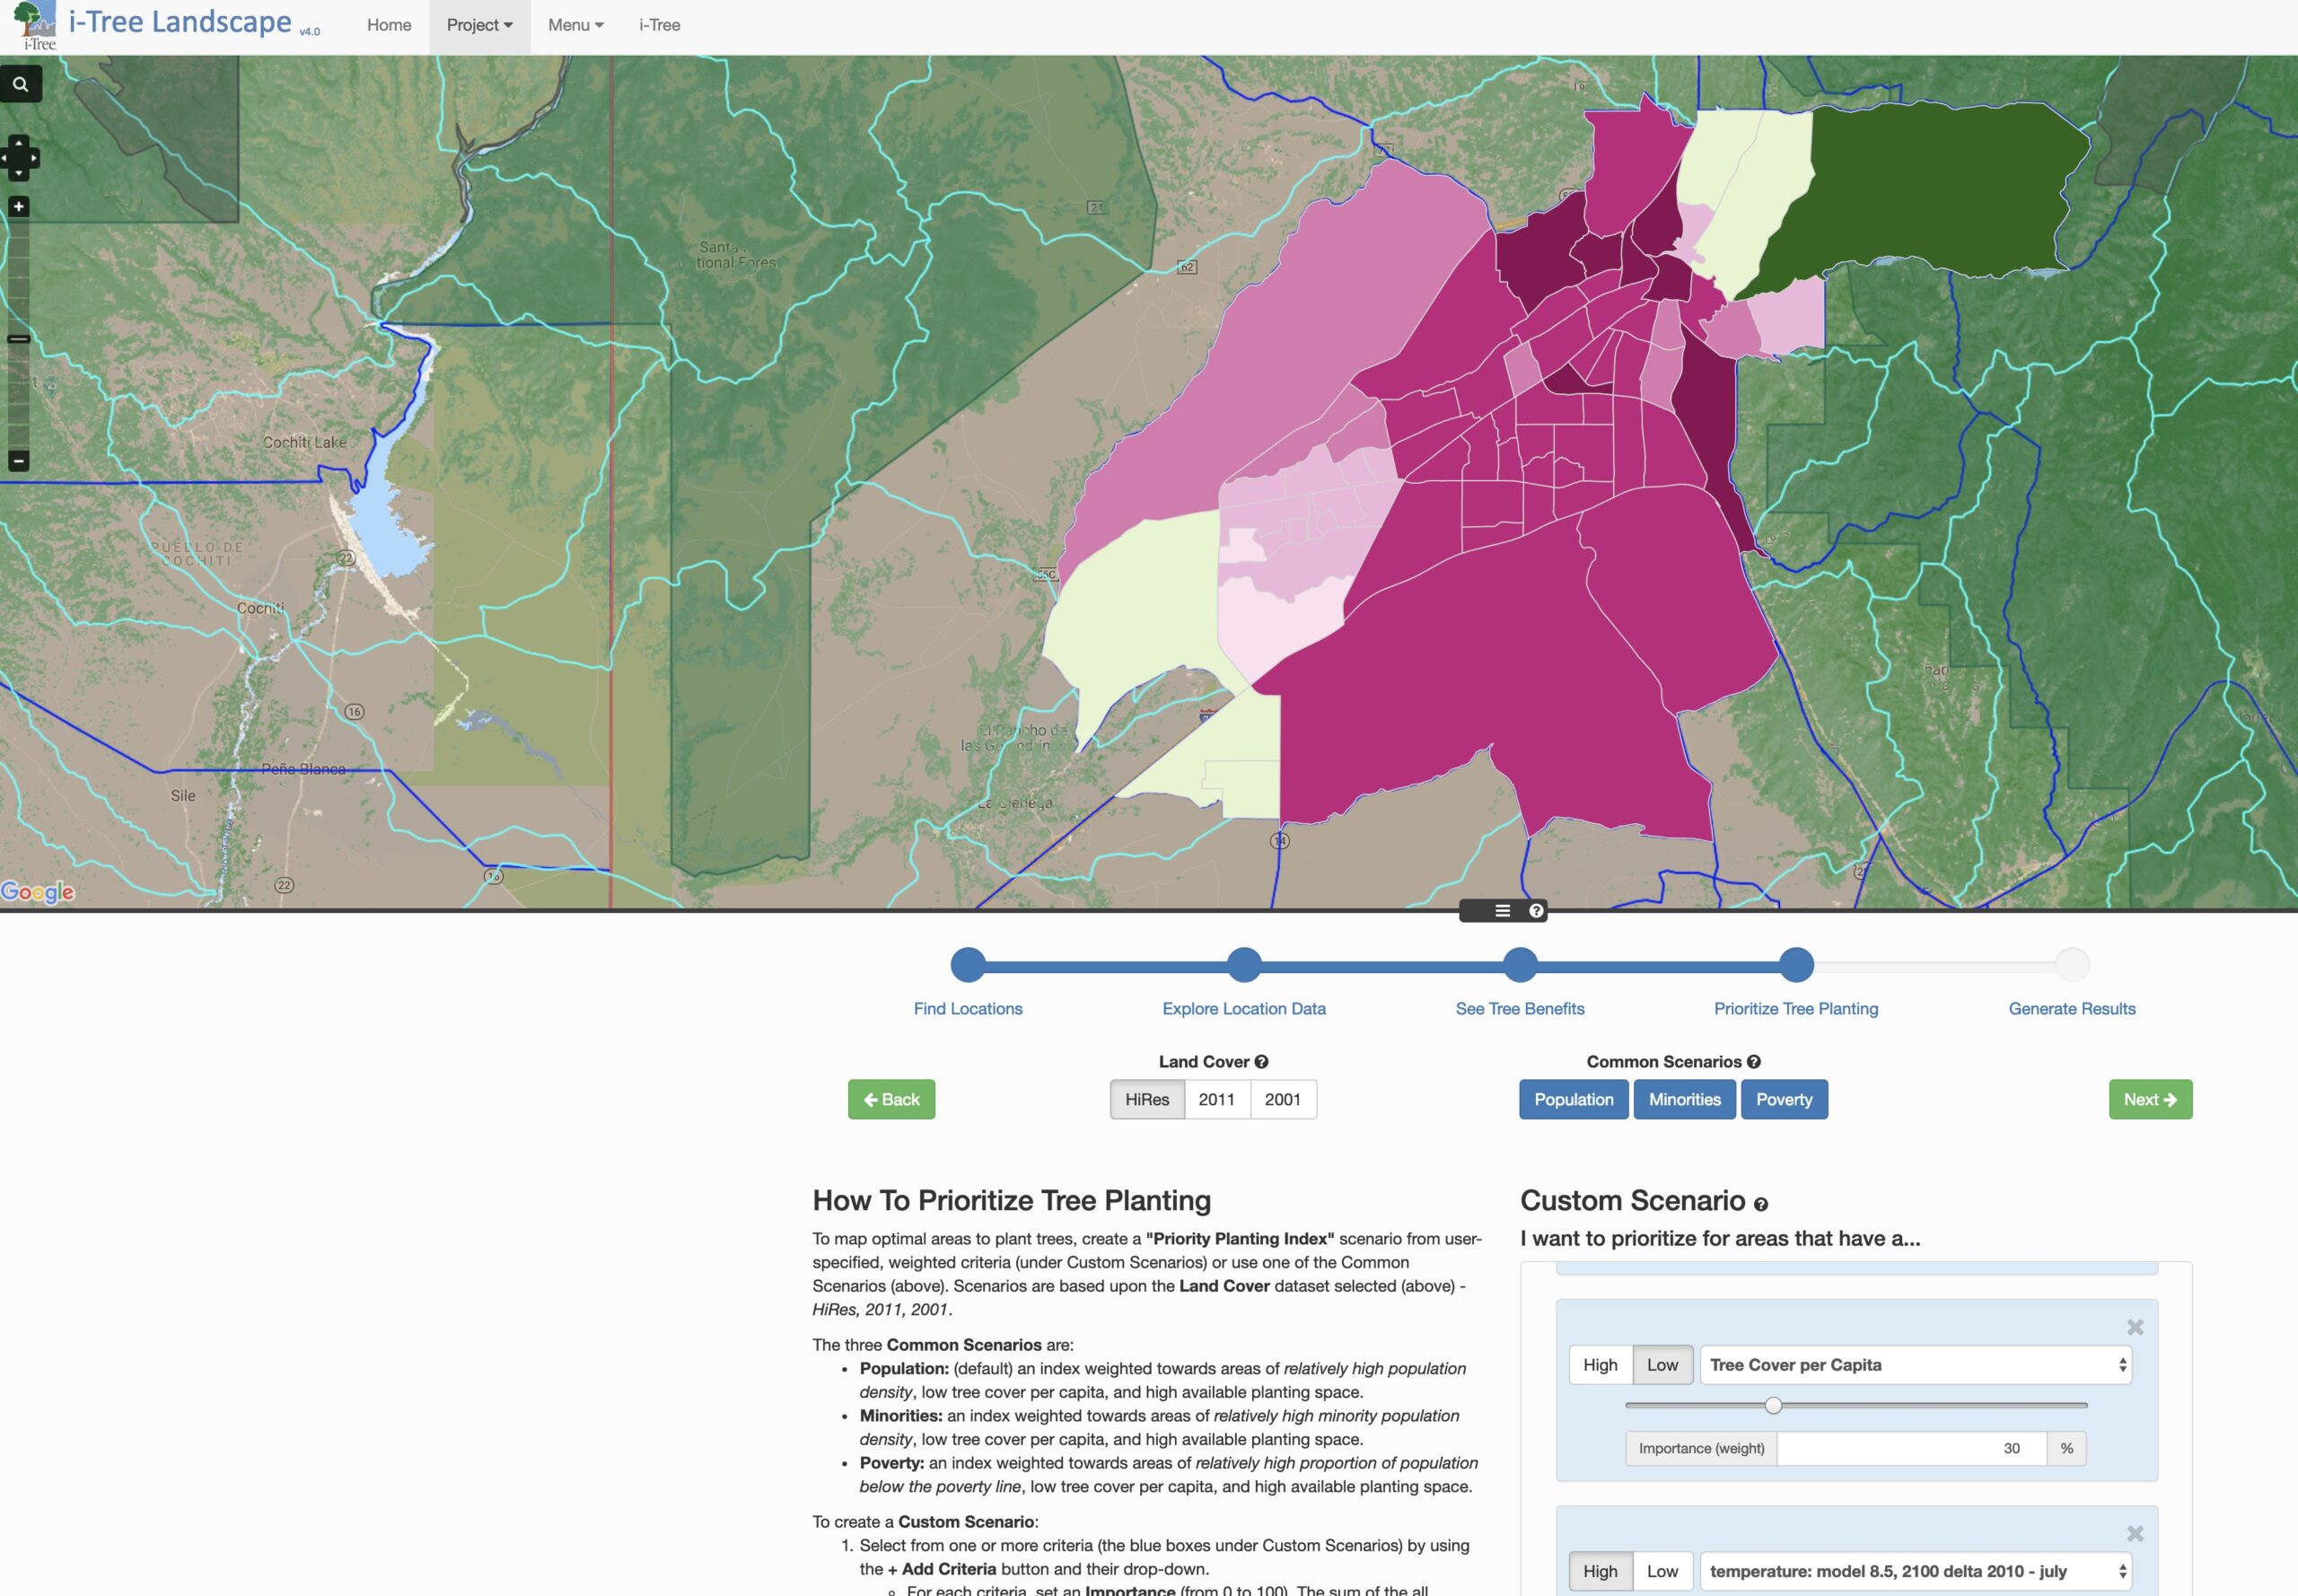Pan the map with the up arrow
This screenshot has width=2298, height=1596.
19,142
